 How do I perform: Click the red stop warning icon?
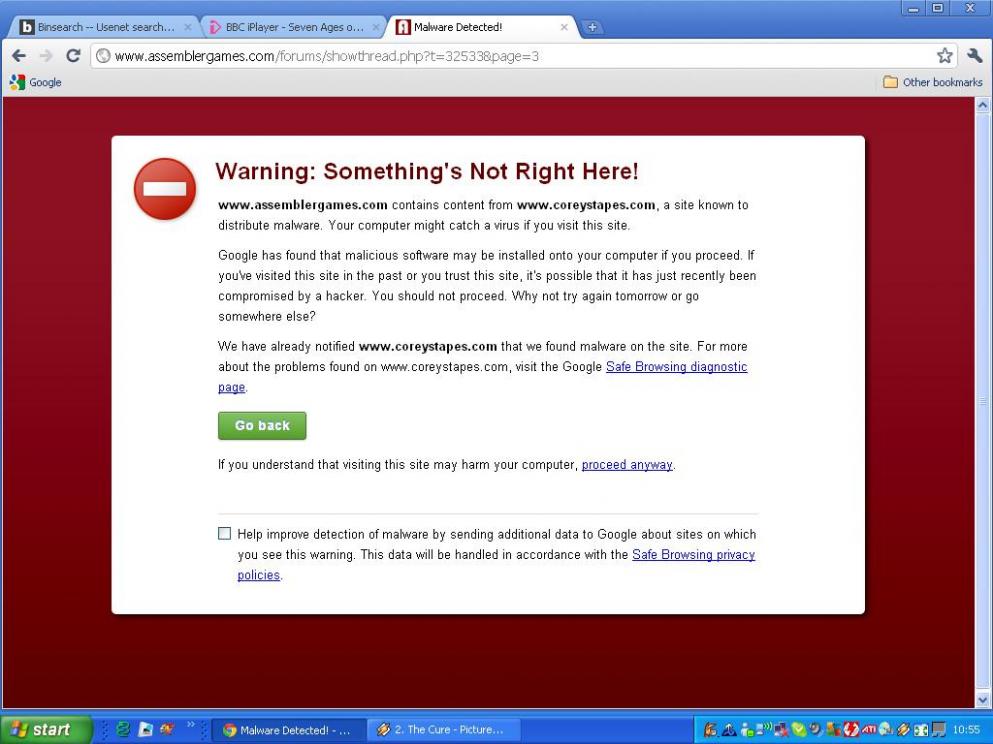click(x=165, y=189)
